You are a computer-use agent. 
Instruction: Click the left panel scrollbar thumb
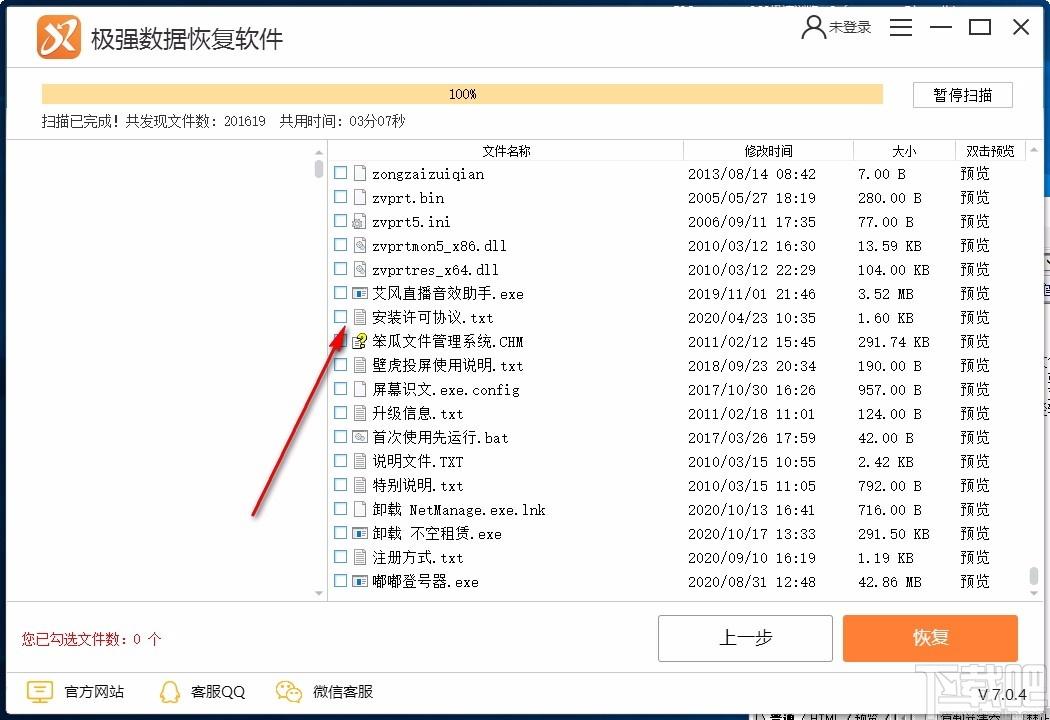click(x=319, y=168)
